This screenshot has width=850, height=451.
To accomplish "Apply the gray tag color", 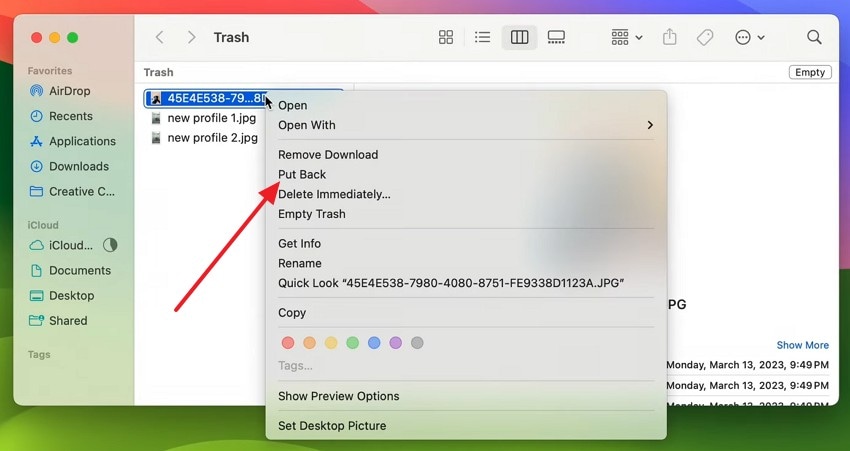I will pos(417,343).
